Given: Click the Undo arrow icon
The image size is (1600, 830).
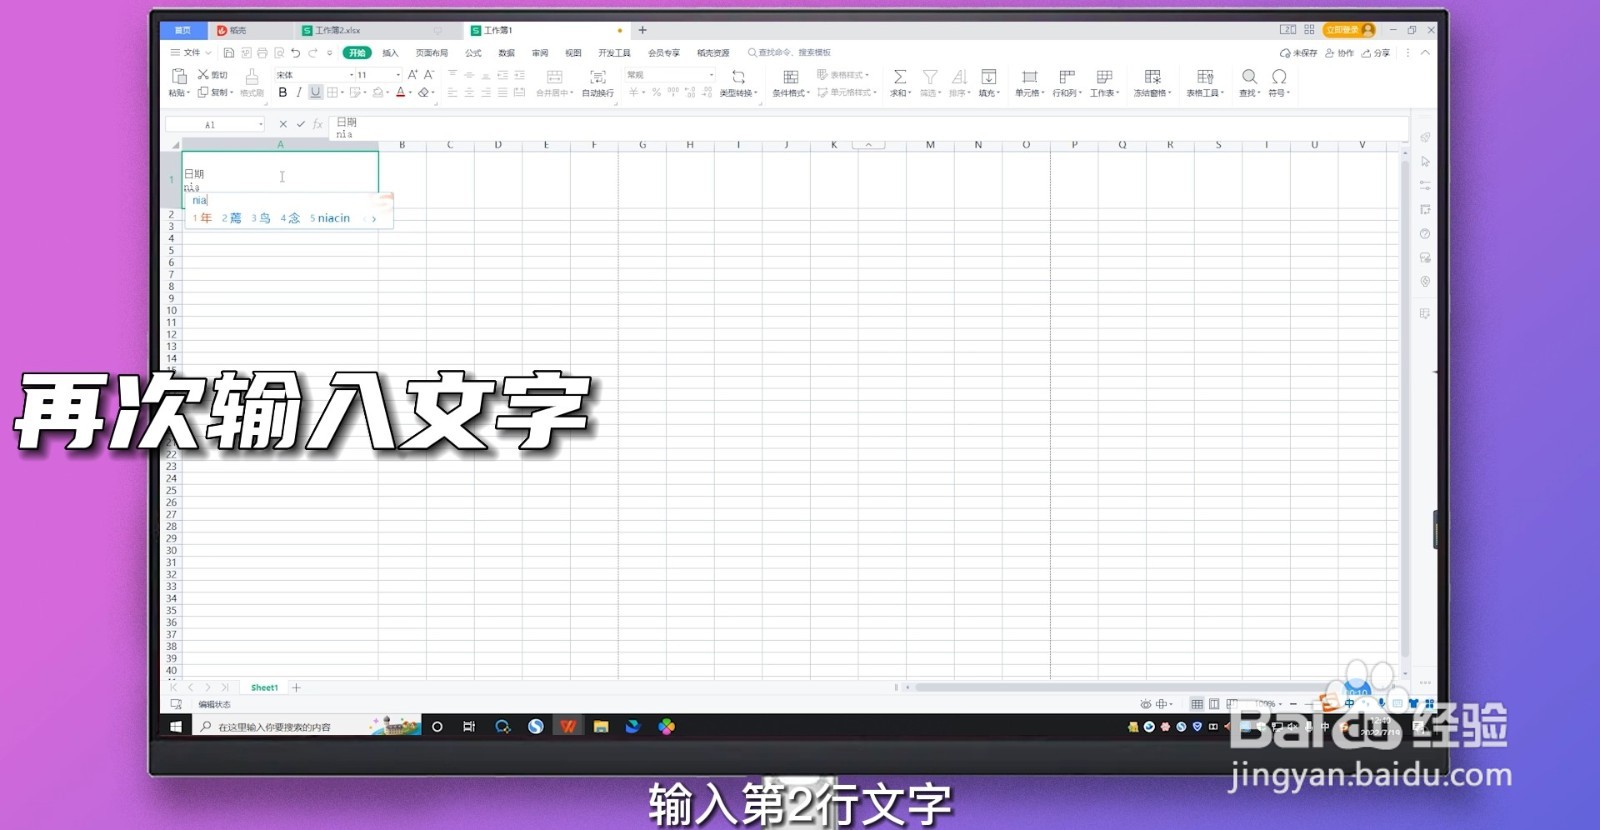Looking at the screenshot, I should pyautogui.click(x=296, y=53).
